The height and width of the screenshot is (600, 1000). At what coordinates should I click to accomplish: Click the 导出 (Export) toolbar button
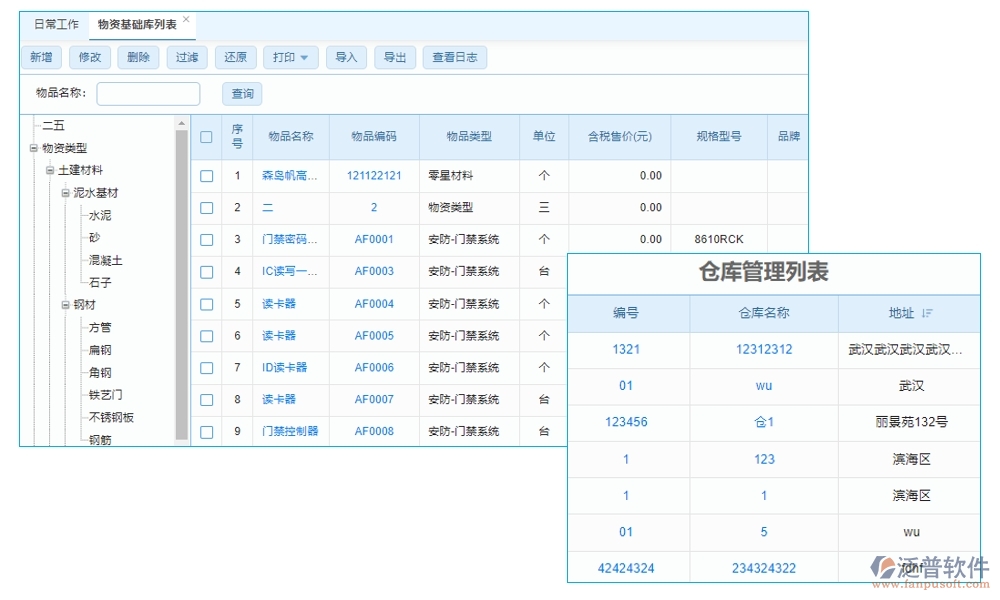(x=395, y=57)
